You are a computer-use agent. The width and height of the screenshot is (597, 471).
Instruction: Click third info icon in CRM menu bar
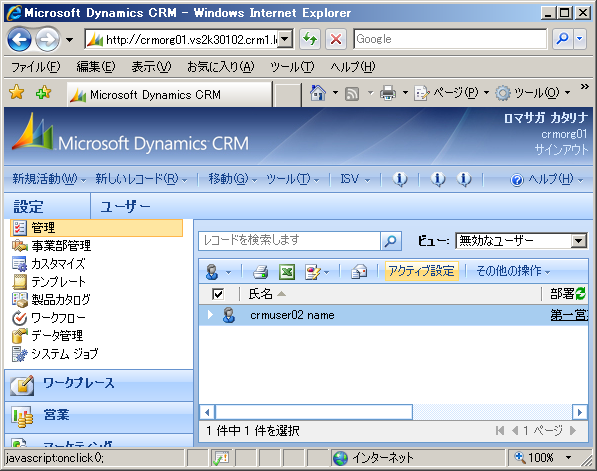464,179
